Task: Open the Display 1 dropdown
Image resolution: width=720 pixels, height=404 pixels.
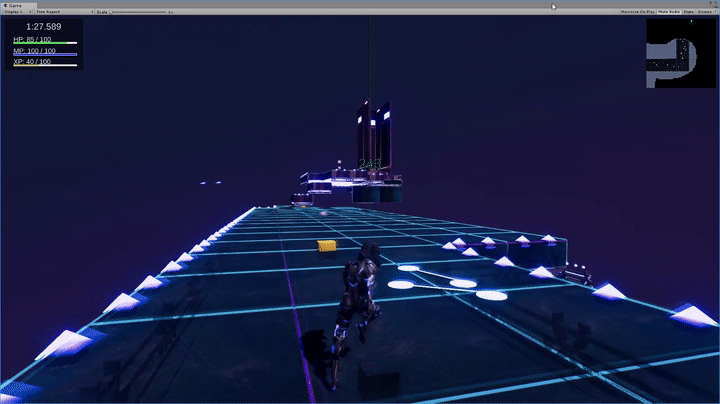Action: (17, 11)
